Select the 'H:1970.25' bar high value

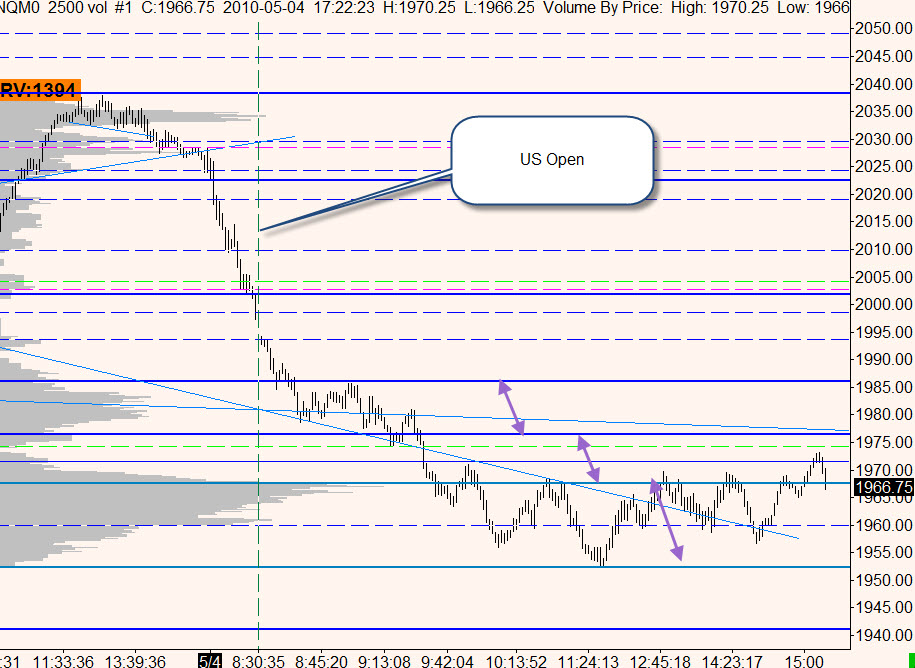click(x=421, y=8)
